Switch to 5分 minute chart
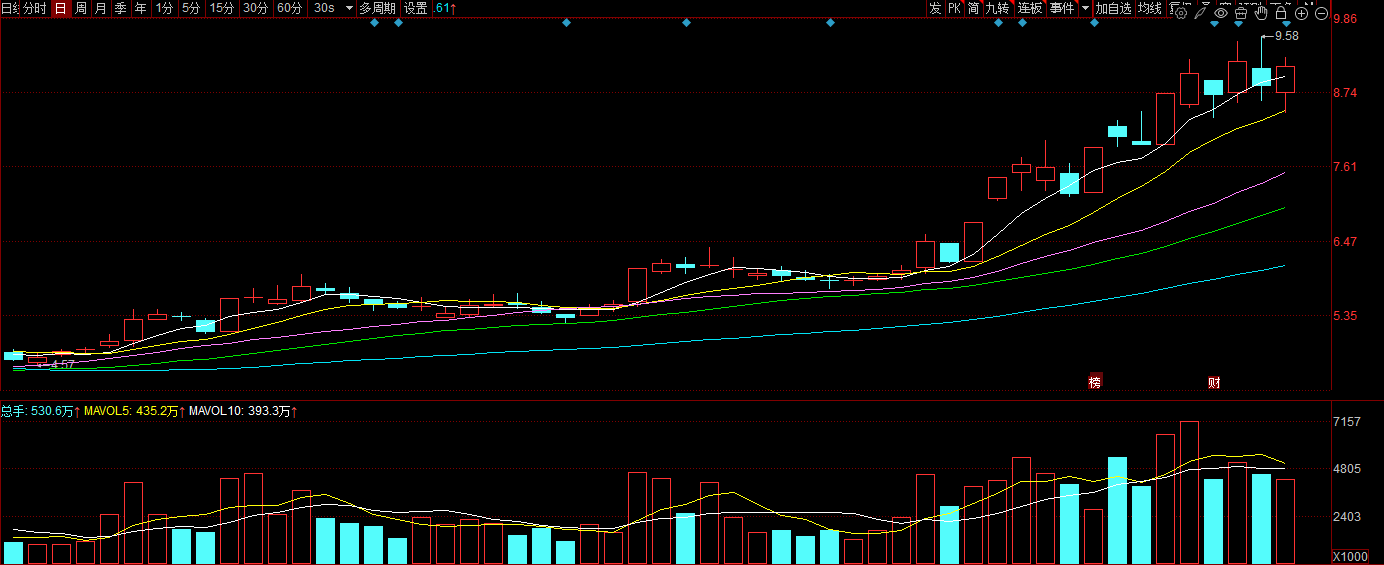The height and width of the screenshot is (565, 1384). coord(191,8)
